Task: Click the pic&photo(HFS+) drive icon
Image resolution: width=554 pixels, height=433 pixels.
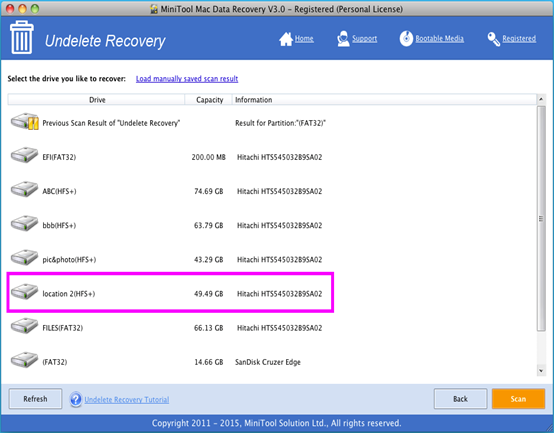Action: coord(24,258)
